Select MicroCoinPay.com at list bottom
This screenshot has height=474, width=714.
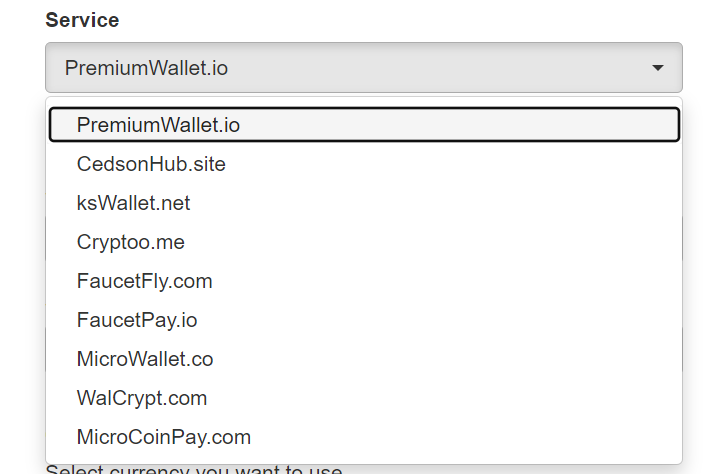pyautogui.click(x=163, y=437)
